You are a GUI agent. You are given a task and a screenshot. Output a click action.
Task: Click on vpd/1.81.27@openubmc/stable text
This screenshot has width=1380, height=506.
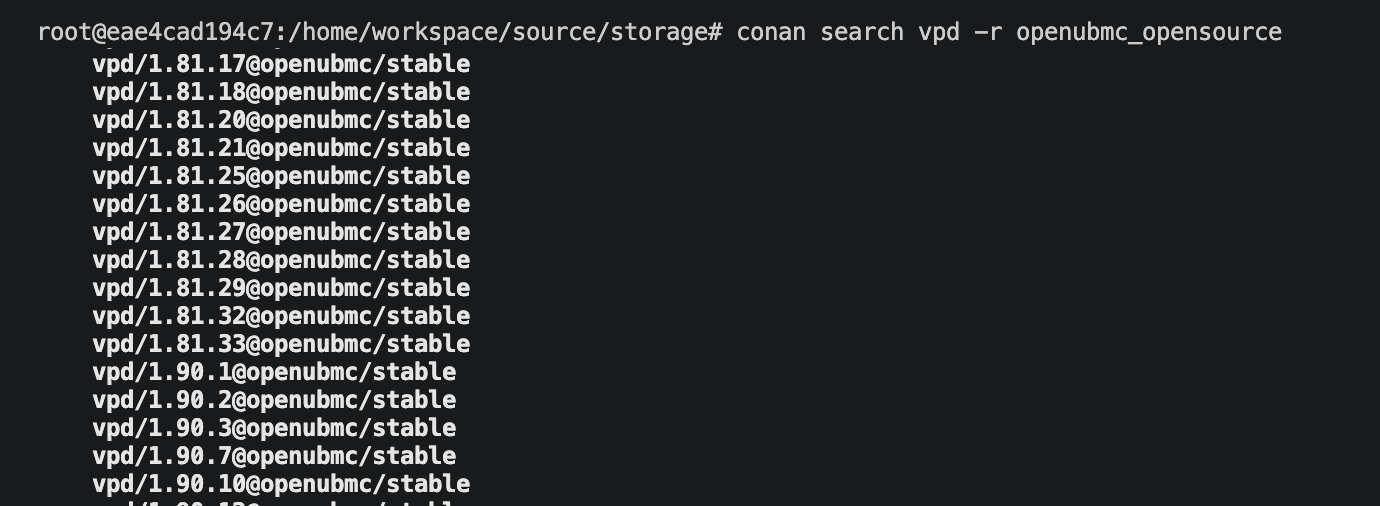pyautogui.click(x=281, y=233)
